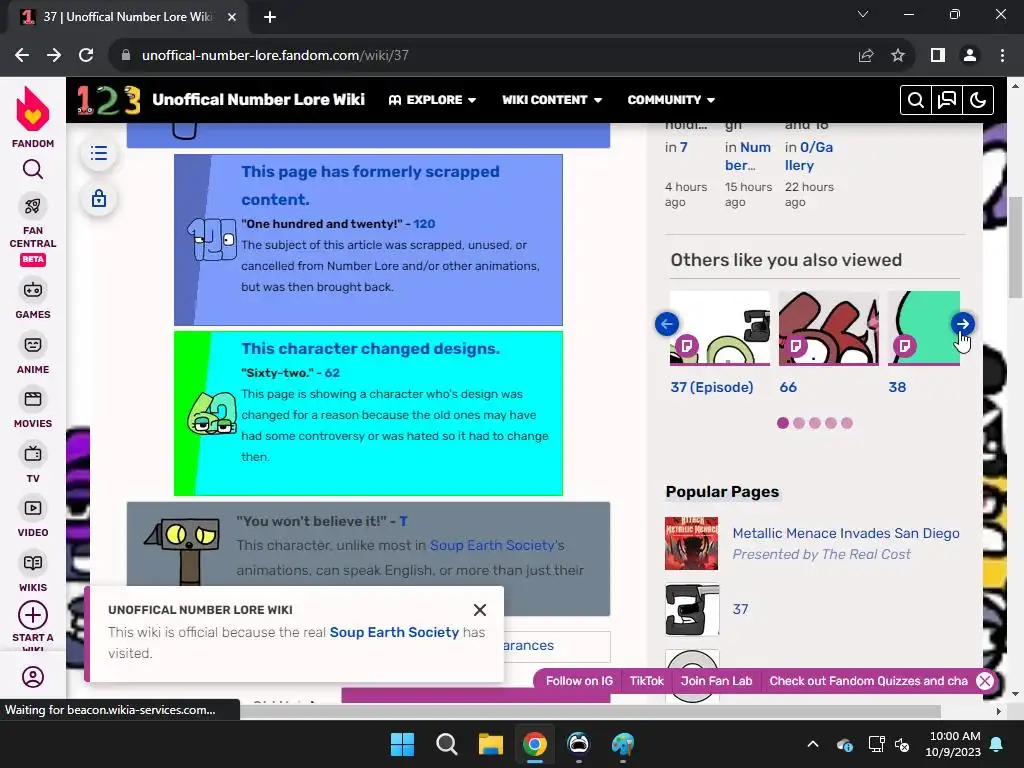Click the carousel next arrow button
Screen dimensions: 1024x768
click(x=963, y=324)
